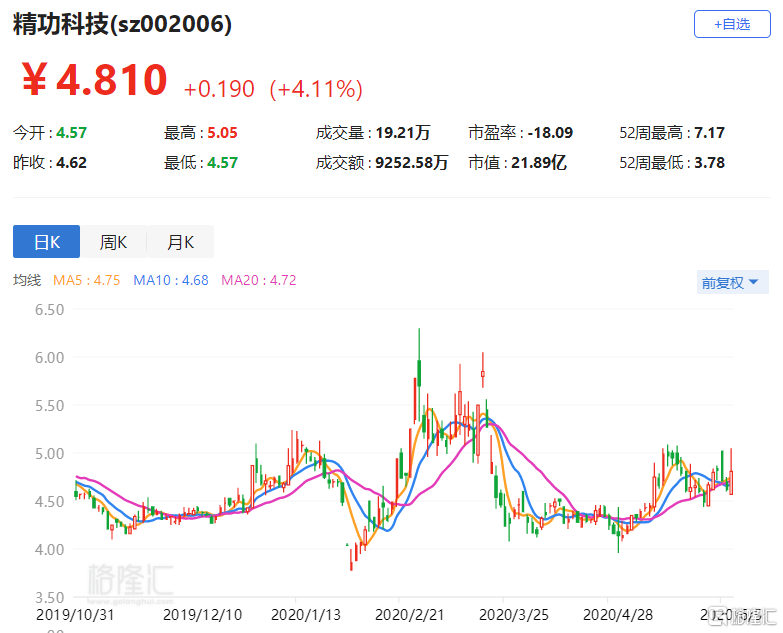The image size is (783, 633).
Task: Select the 日K daily chart tab
Action: coord(46,242)
